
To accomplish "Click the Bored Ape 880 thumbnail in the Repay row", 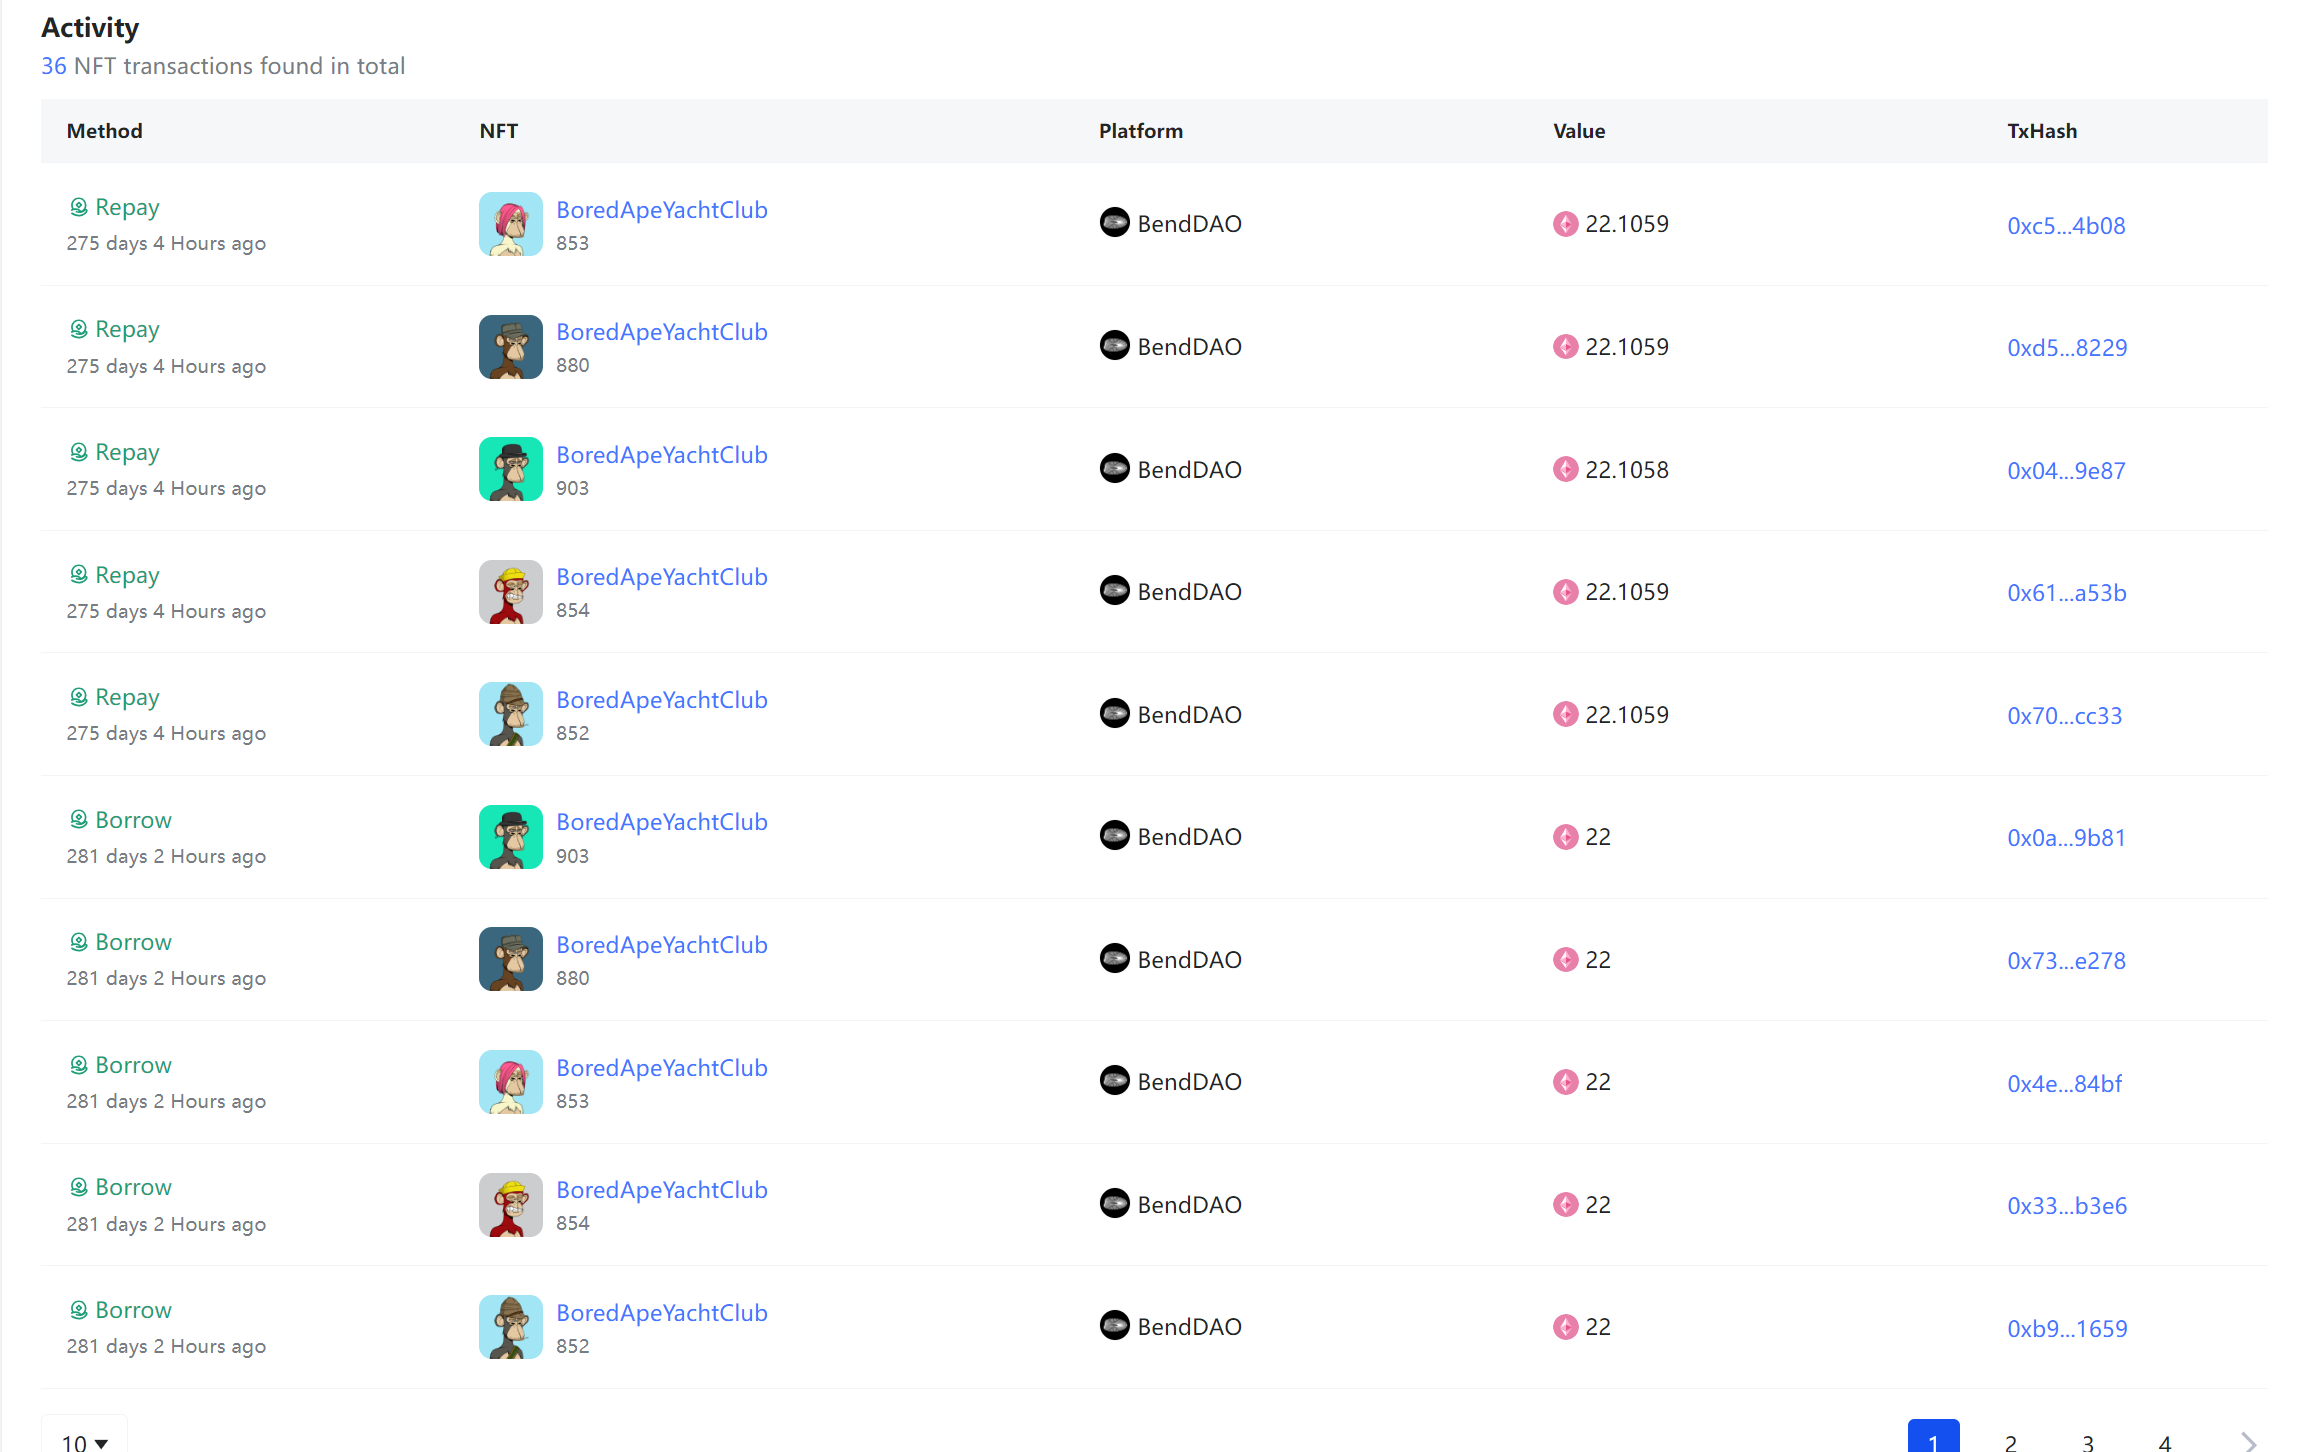I will click(510, 347).
